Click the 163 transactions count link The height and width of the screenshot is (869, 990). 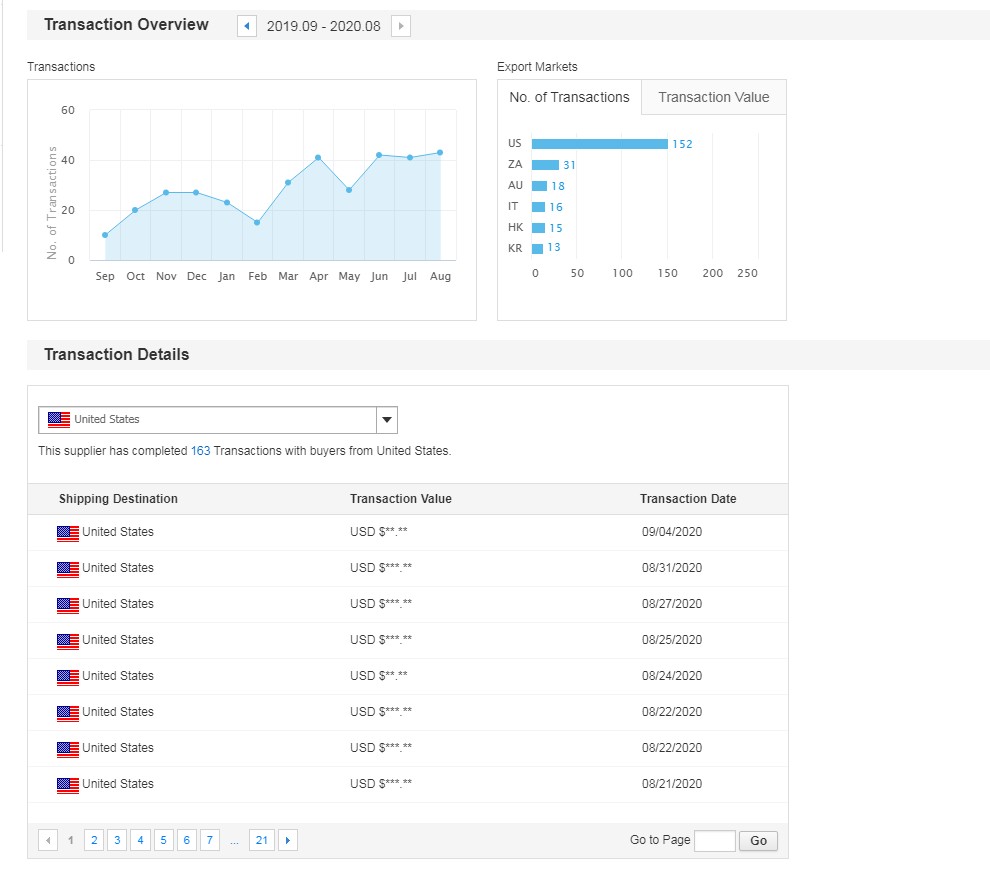(200, 451)
